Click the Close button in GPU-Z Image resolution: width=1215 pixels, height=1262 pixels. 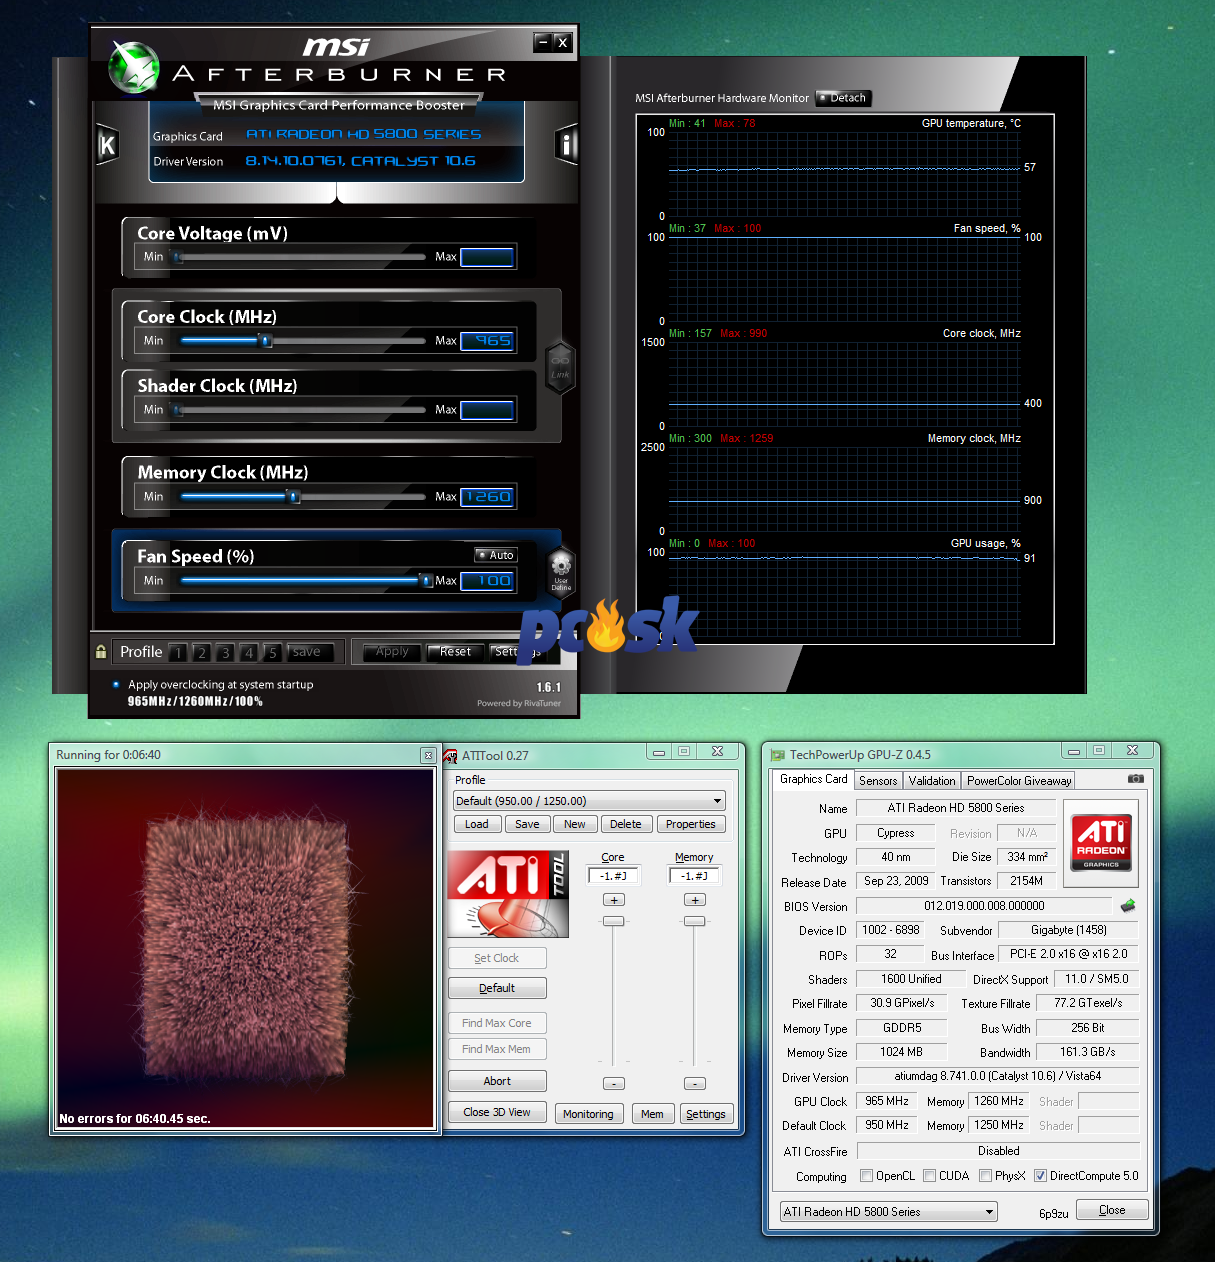1112,1210
